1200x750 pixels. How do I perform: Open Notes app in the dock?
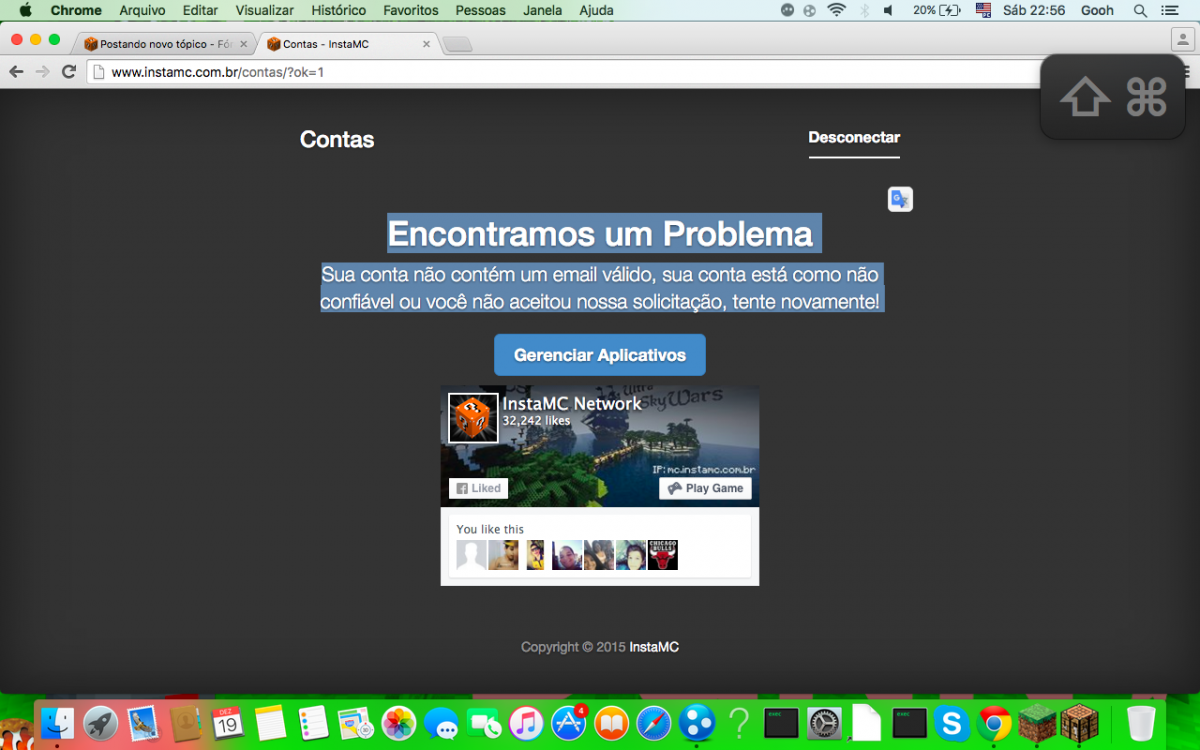click(271, 723)
